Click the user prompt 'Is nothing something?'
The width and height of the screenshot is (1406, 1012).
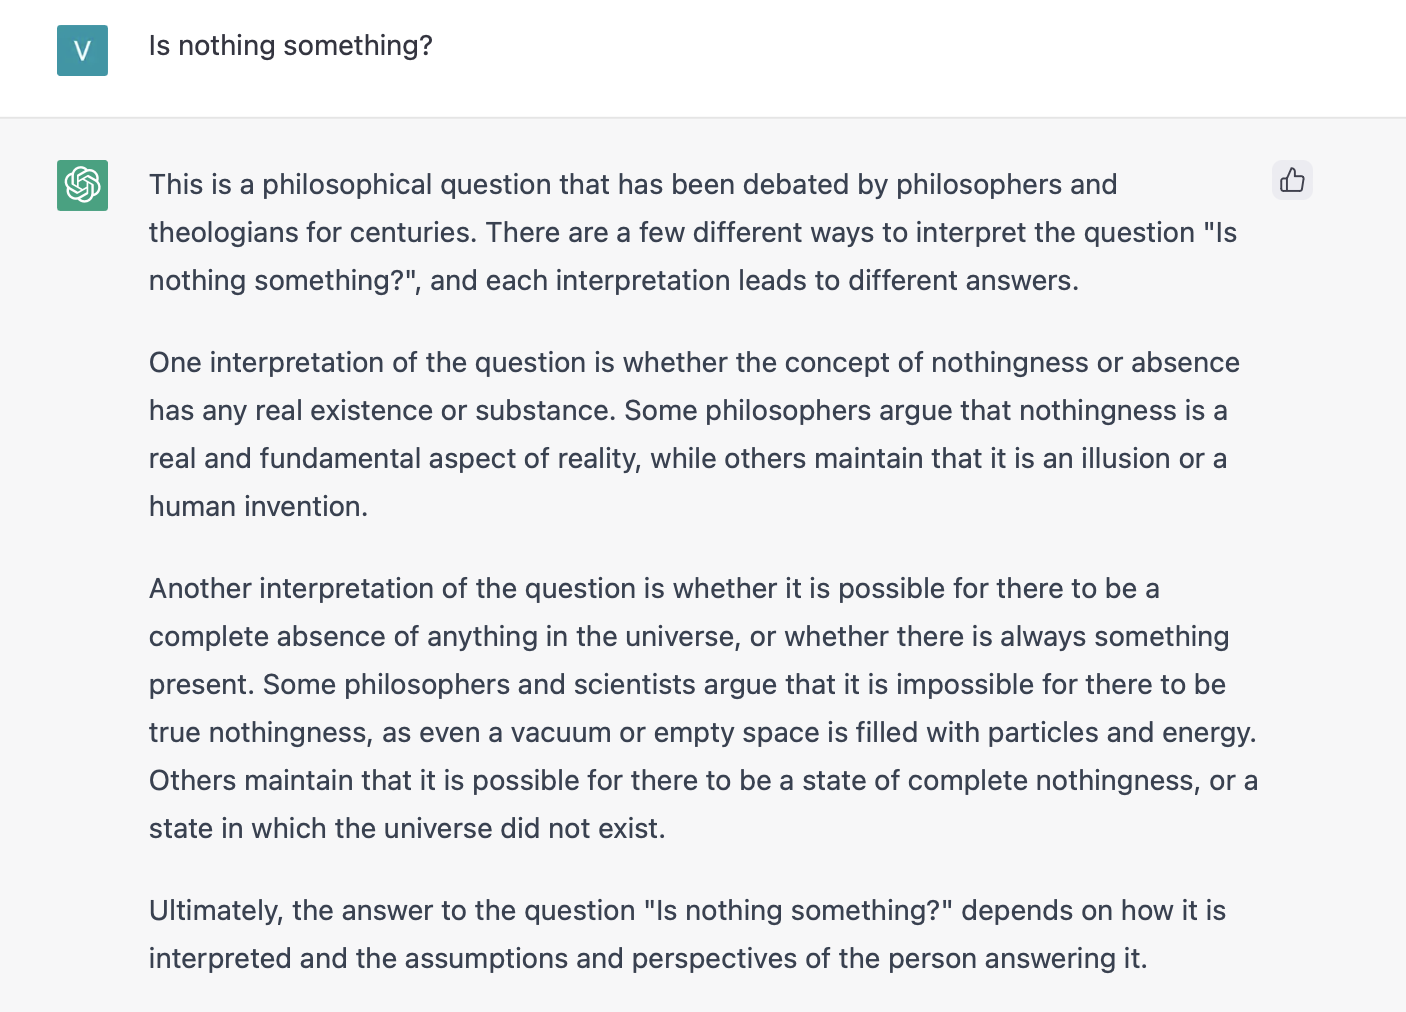point(291,46)
